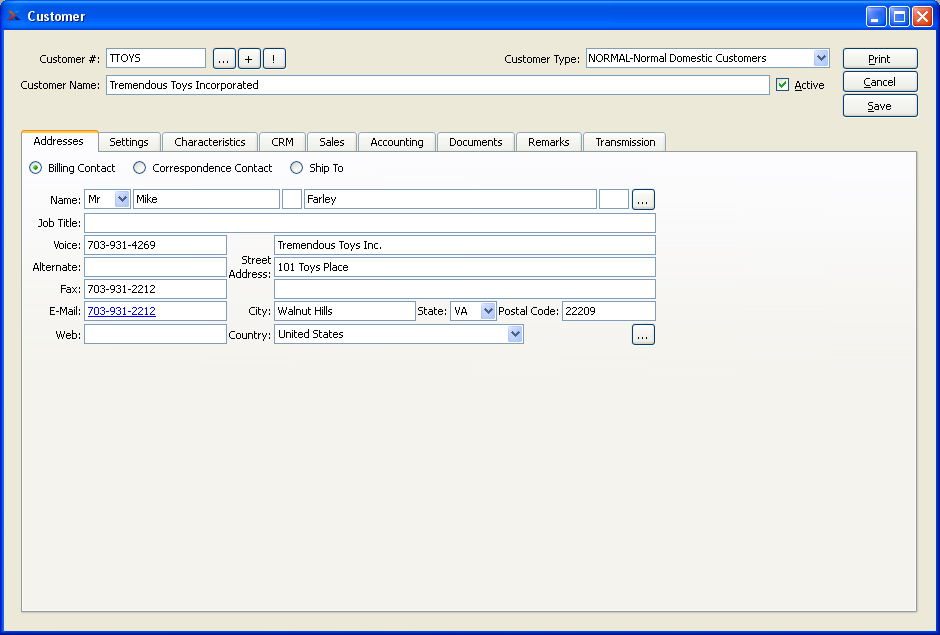
Task: Close the Customer window
Action: click(922, 16)
